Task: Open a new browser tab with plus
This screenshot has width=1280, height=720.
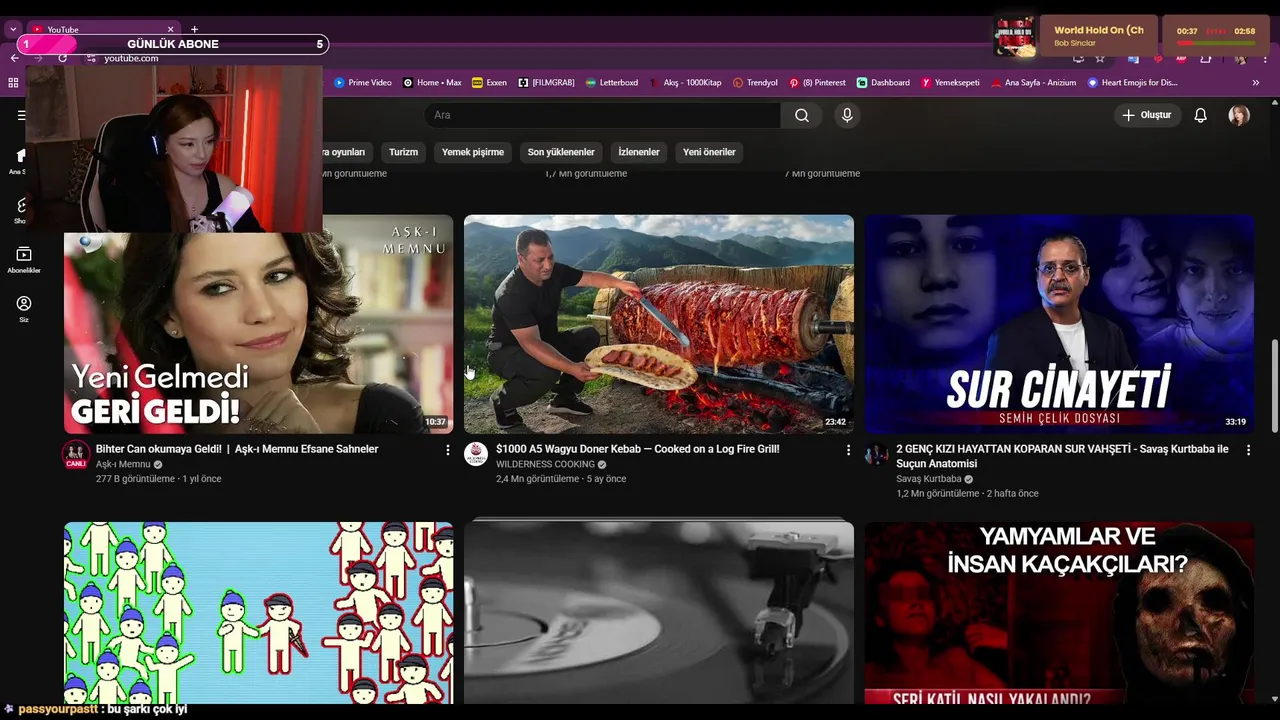Action: tap(194, 29)
